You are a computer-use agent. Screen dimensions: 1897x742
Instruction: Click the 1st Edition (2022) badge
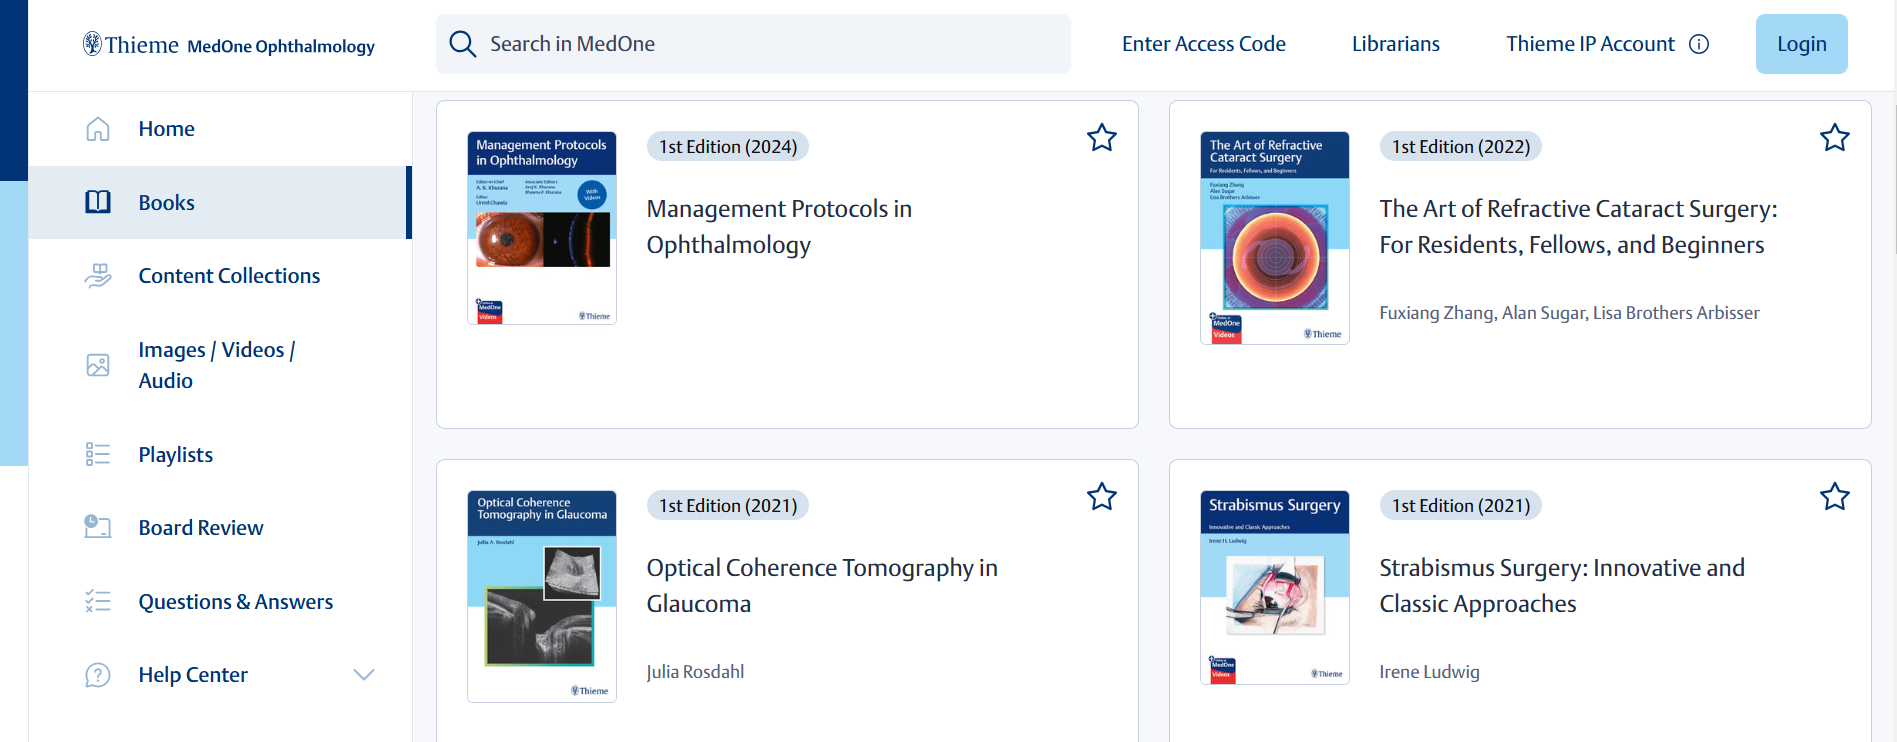tap(1461, 147)
